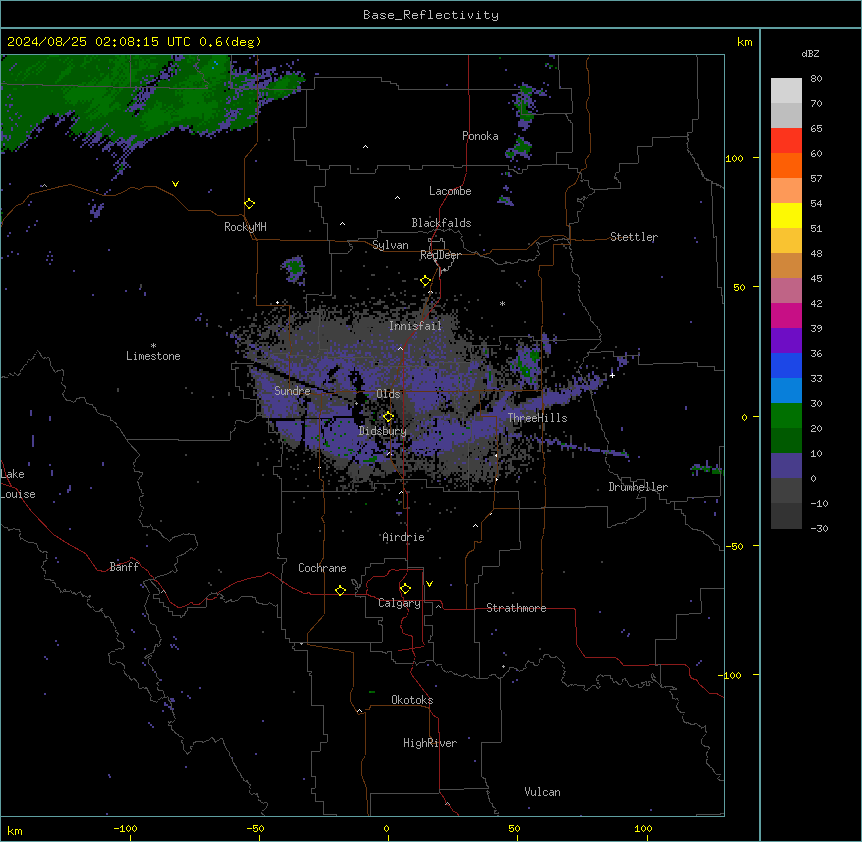
Task: Click the dBZ legend heading
Action: (x=810, y=53)
